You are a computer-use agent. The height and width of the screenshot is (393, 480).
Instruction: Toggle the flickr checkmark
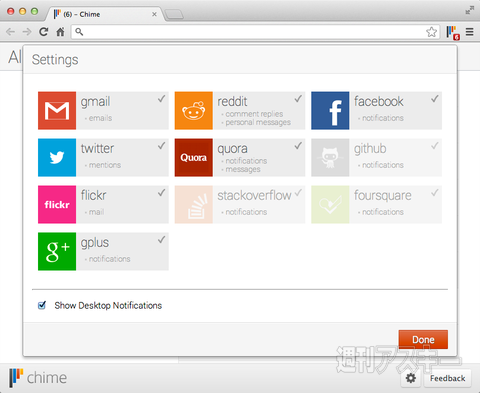pos(161,193)
